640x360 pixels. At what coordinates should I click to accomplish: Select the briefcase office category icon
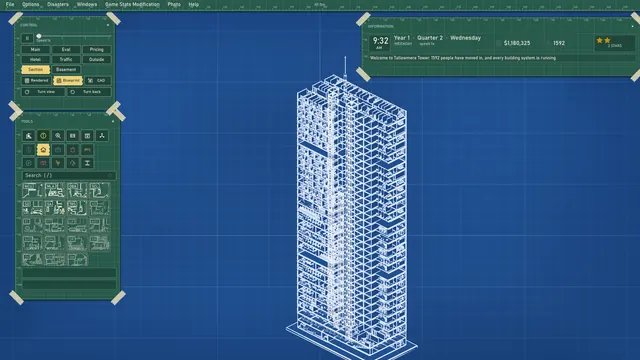pos(58,150)
